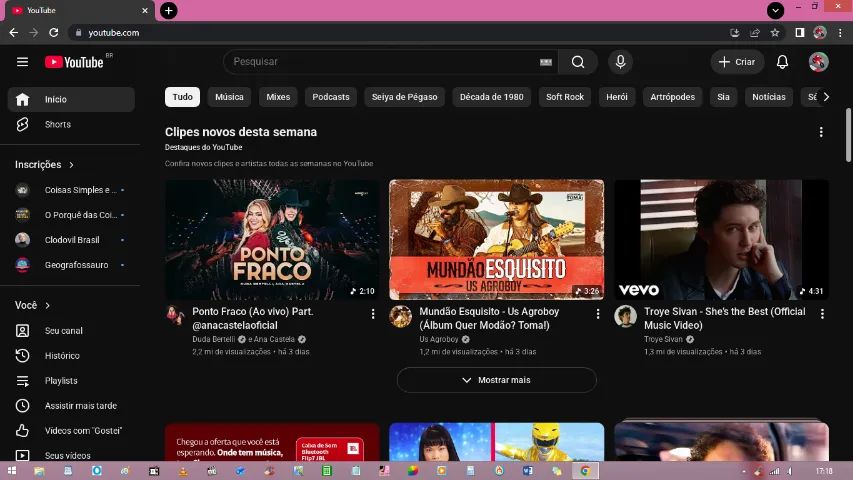Screen dimensions: 853x480
Task: Select Podcasts filter chip
Action: tap(331, 97)
